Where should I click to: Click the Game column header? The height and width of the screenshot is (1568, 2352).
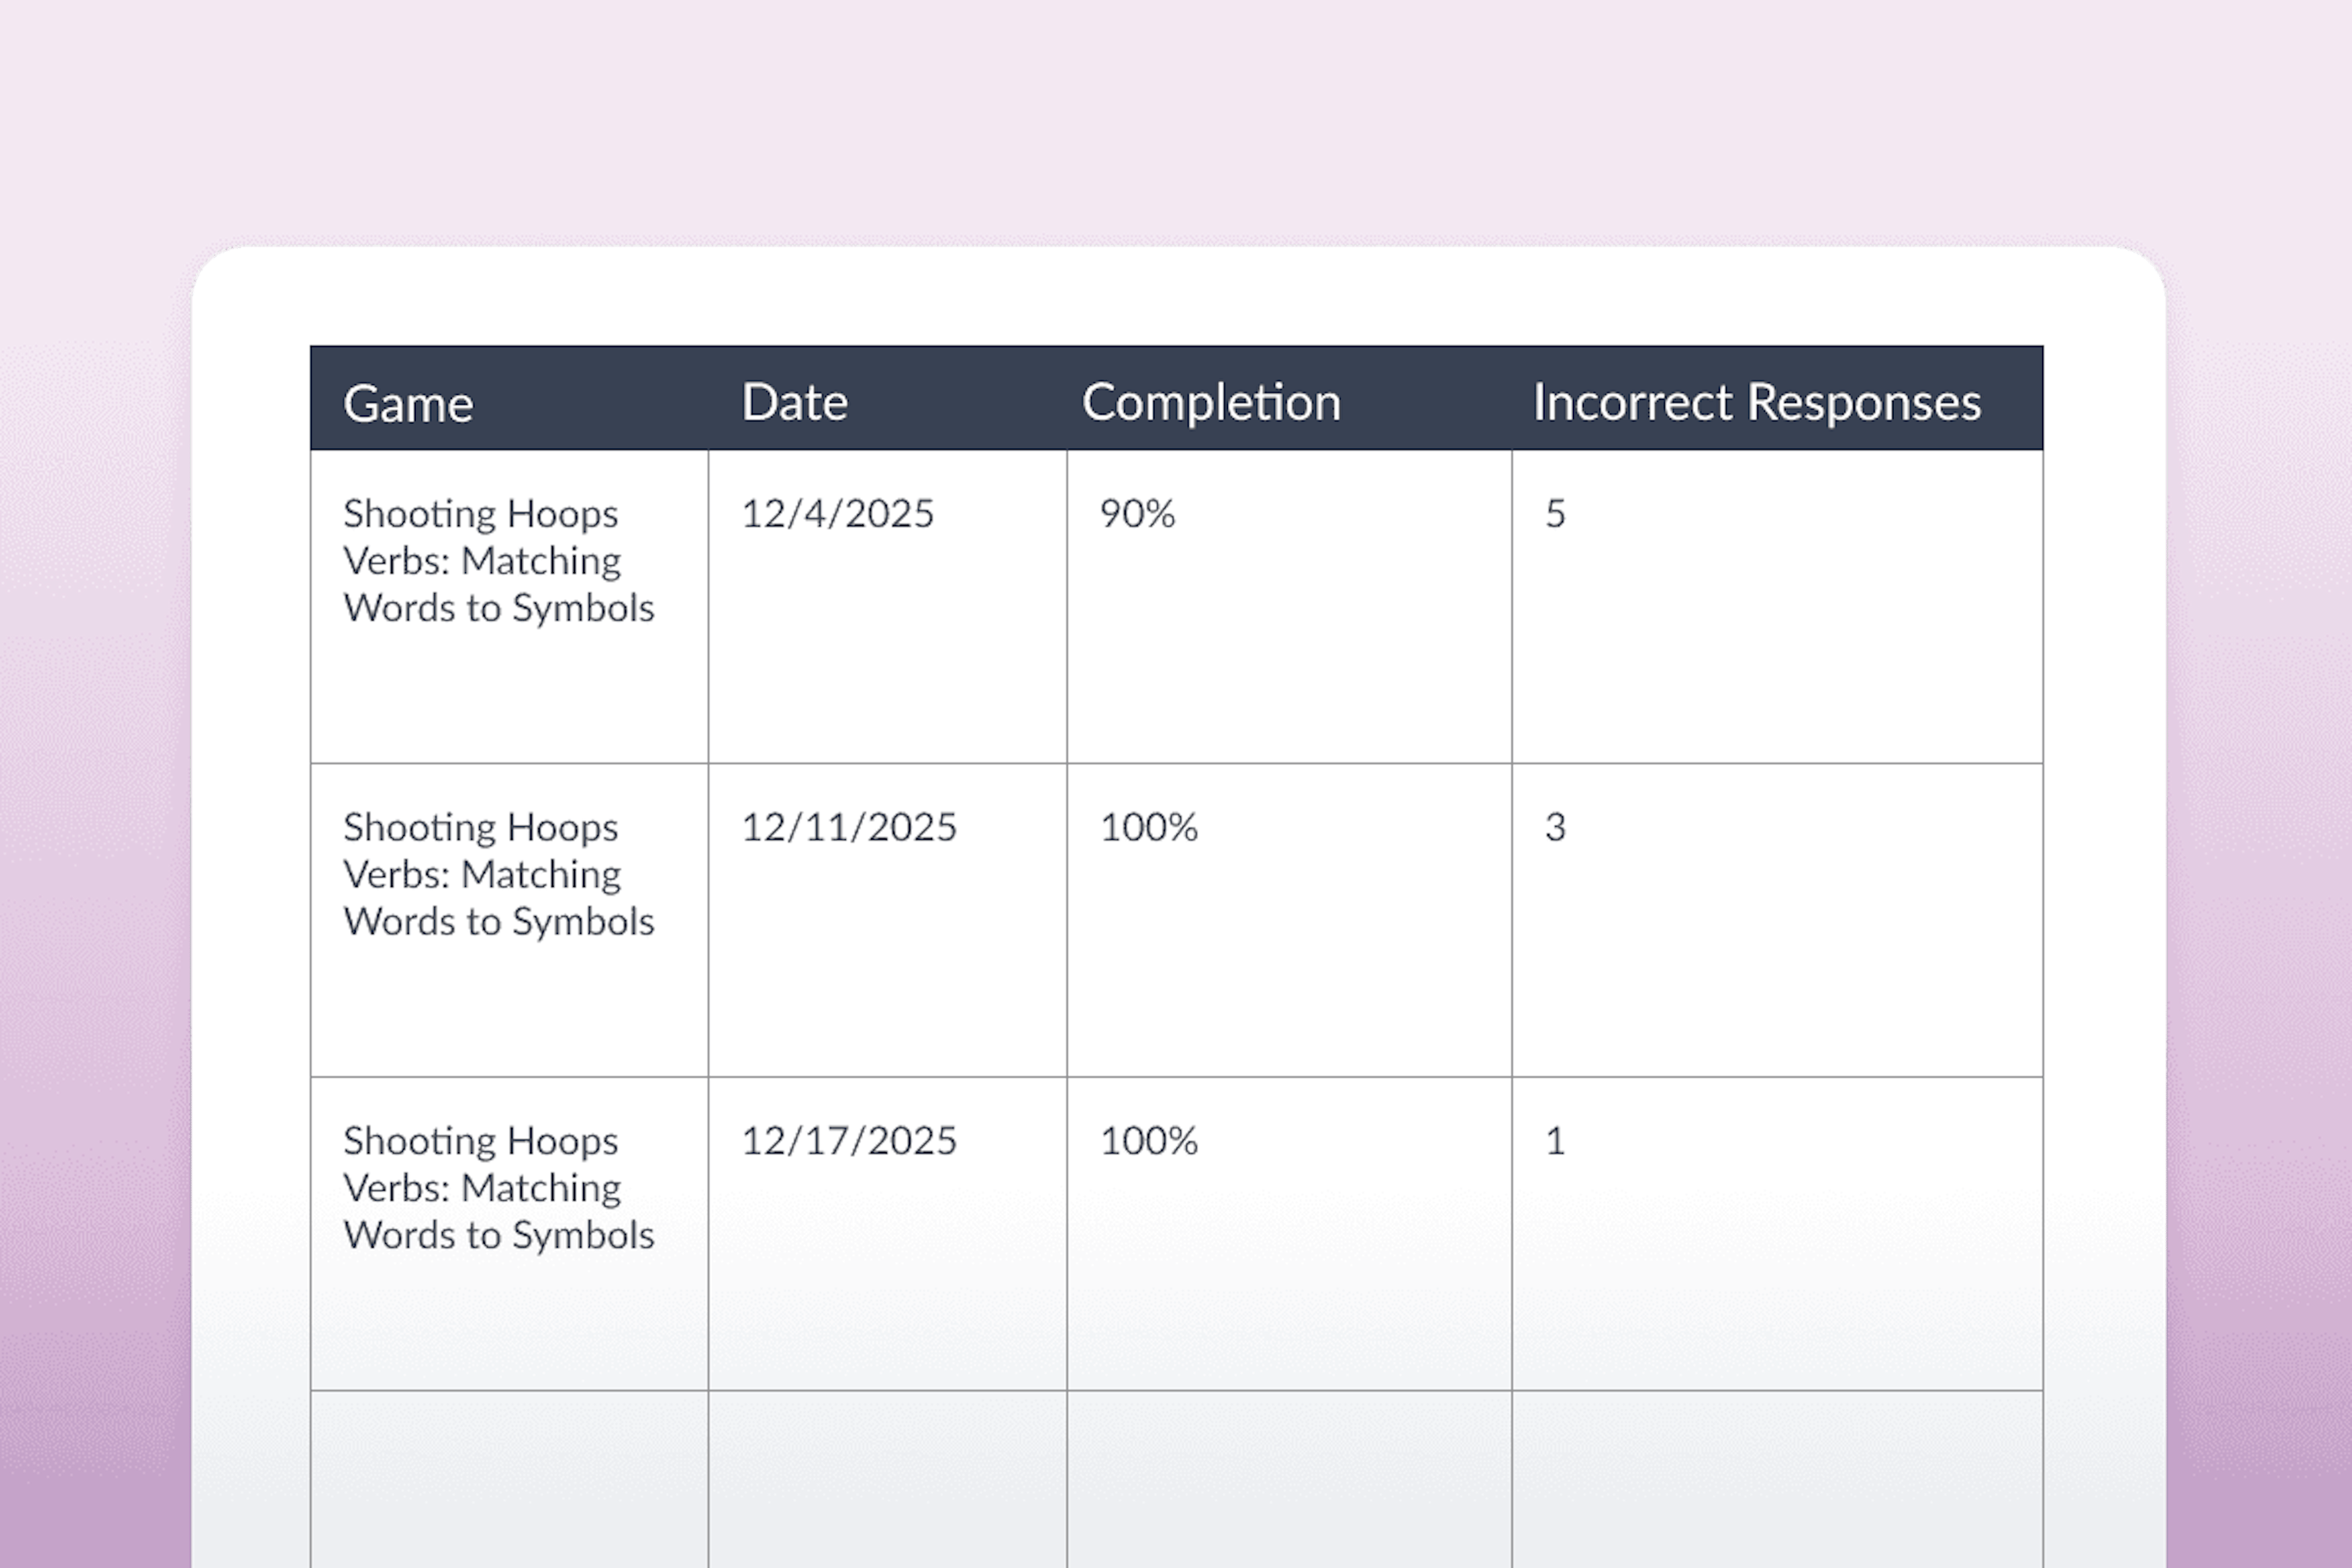coord(408,404)
